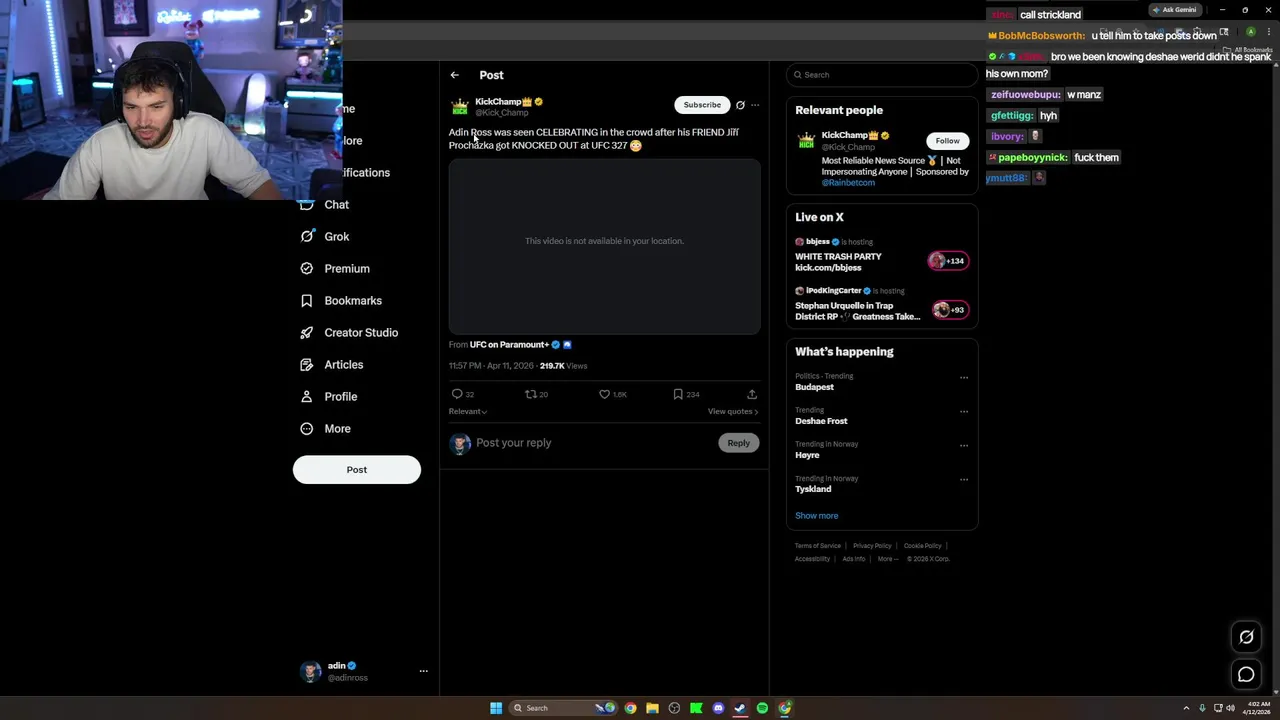Open the Premium page
The height and width of the screenshot is (720, 1280).
[347, 268]
